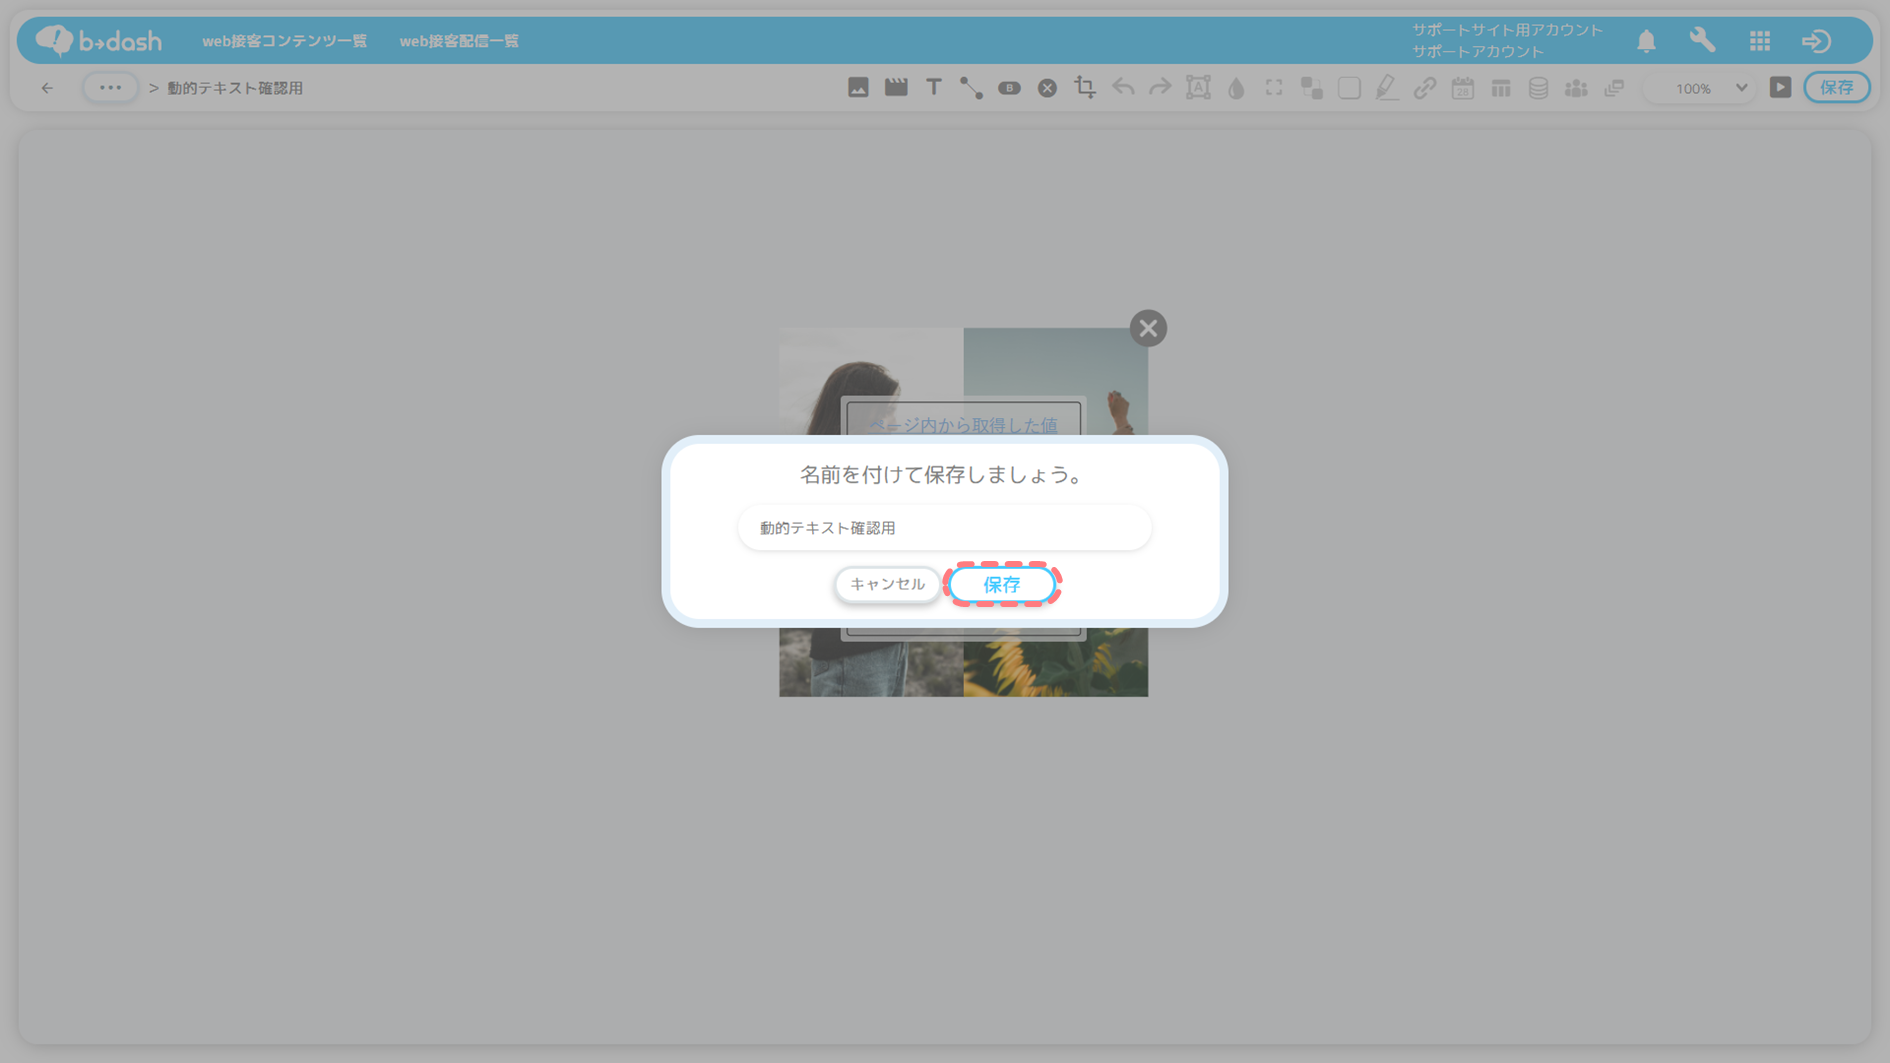Viewport: 1890px width, 1063px height.
Task: Open notifications bell icon
Action: pyautogui.click(x=1646, y=41)
